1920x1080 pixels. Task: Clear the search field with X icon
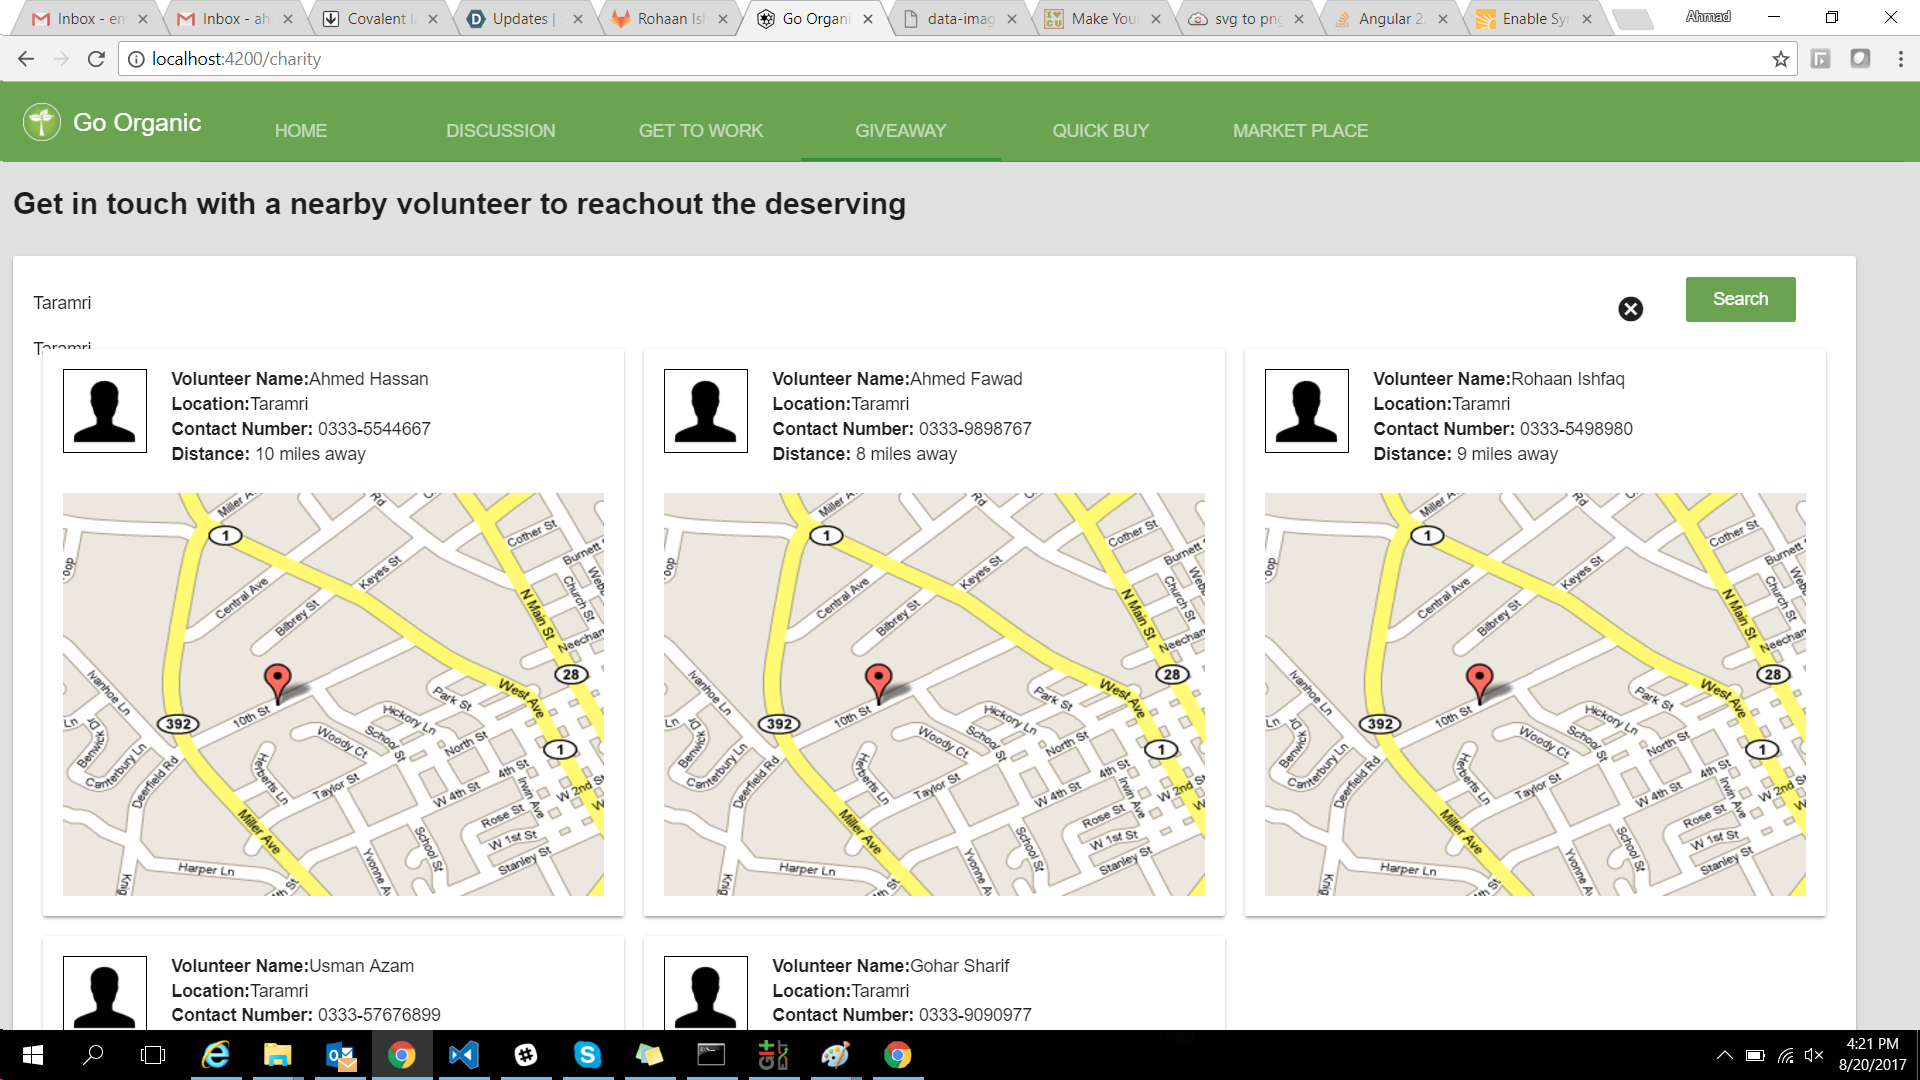[1630, 309]
